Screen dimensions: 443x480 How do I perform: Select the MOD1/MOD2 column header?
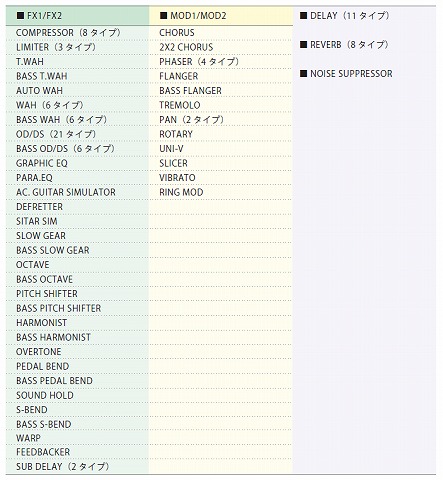[221, 16]
